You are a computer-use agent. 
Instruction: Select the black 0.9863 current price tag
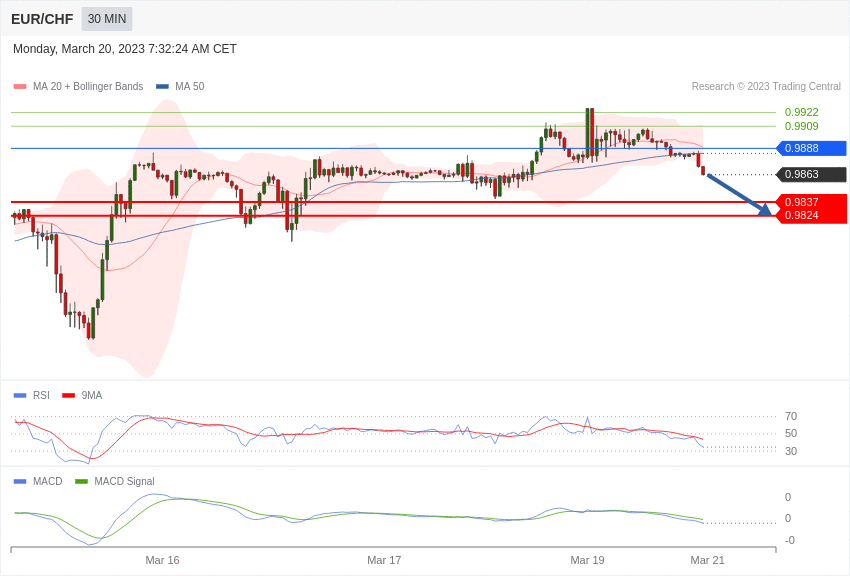point(811,174)
